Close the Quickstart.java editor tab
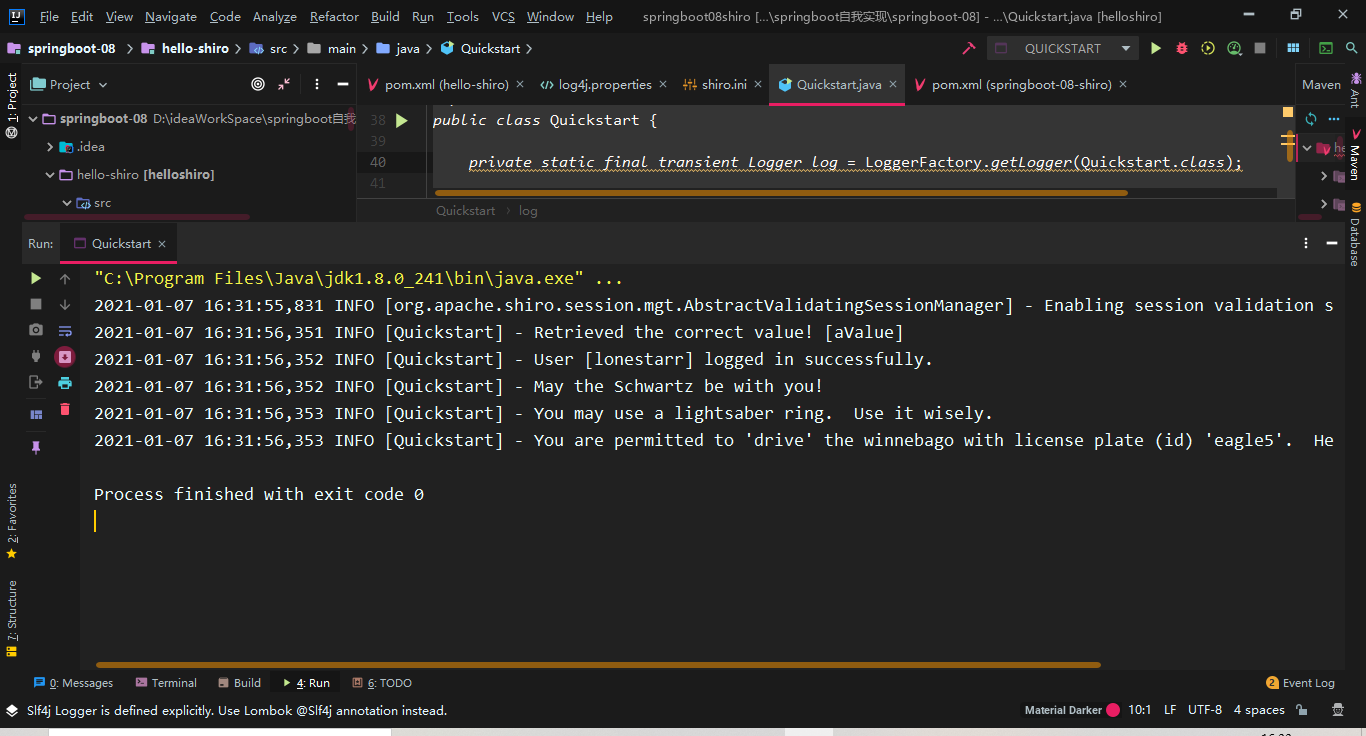Image resolution: width=1366 pixels, height=736 pixels. pyautogui.click(x=893, y=85)
